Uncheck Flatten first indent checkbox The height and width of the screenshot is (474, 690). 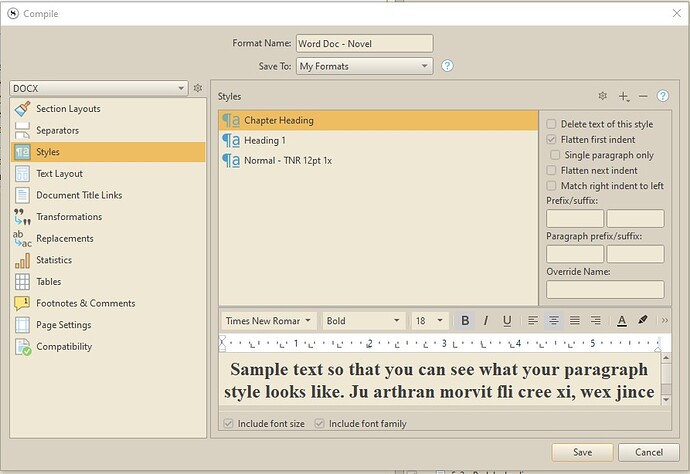(x=552, y=140)
